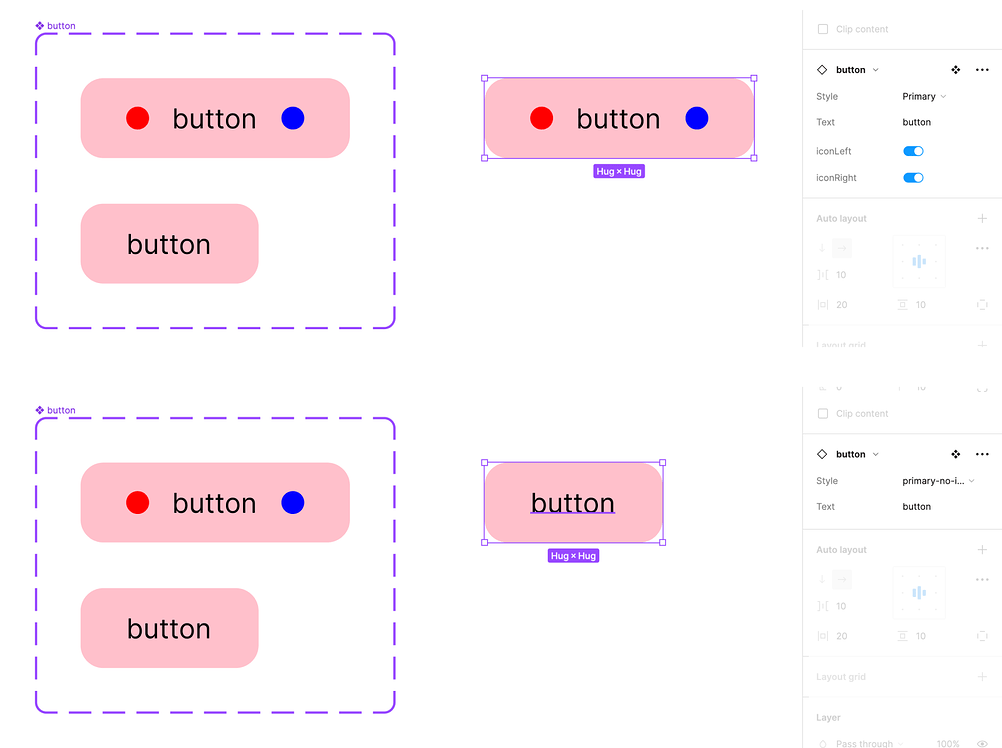The height and width of the screenshot is (748, 1002).
Task: Go to main component in the iconLeft panel
Action: click(955, 70)
